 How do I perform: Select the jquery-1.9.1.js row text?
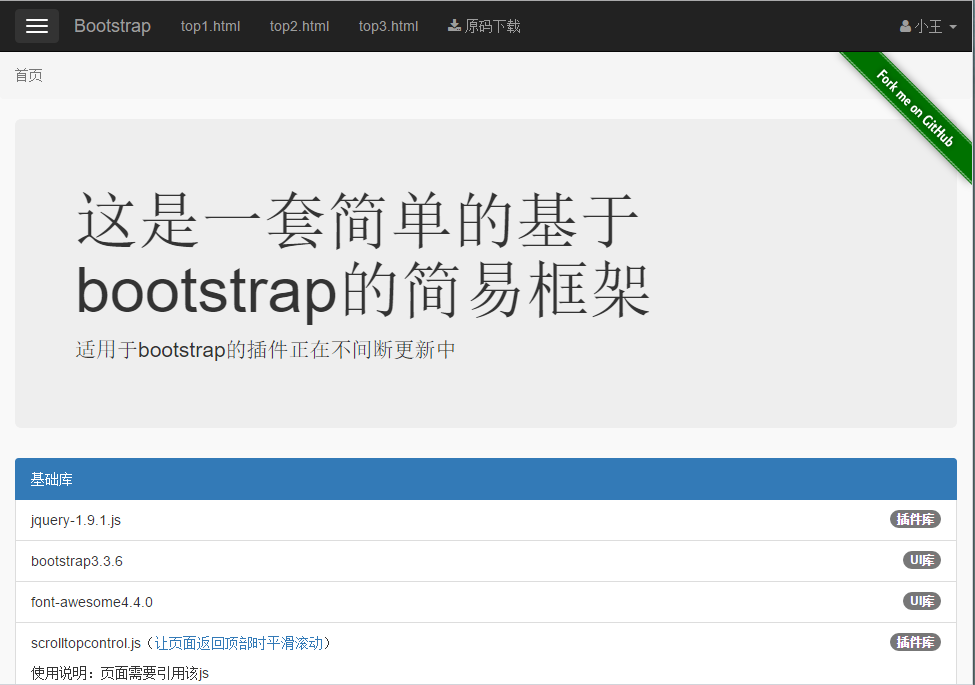[76, 520]
